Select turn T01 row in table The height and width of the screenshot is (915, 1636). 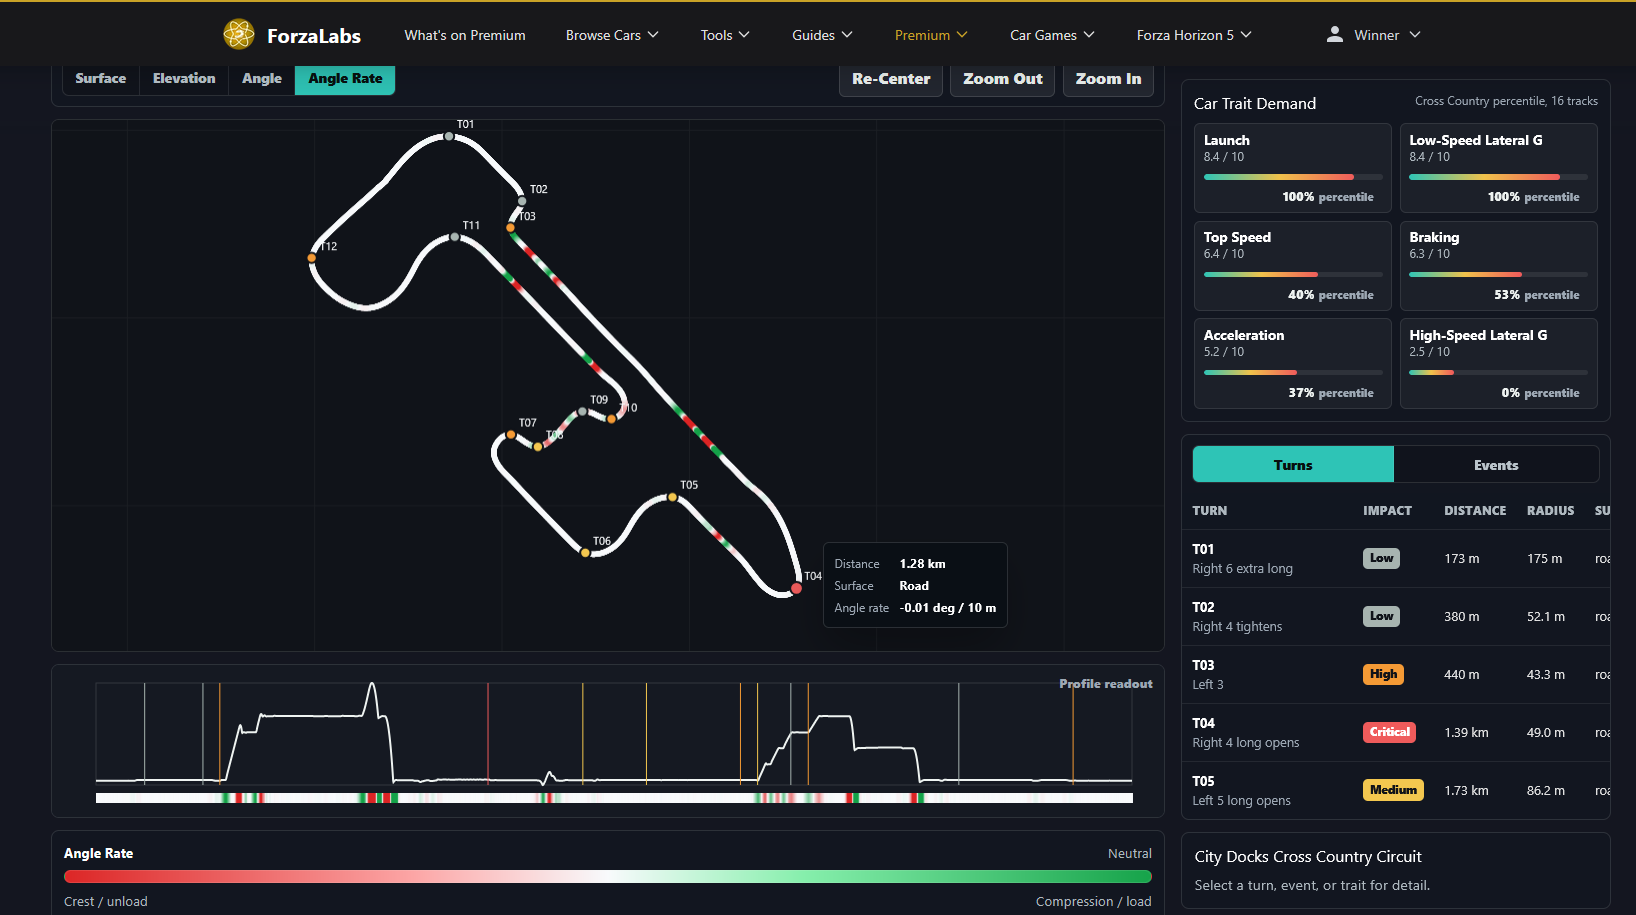click(1397, 559)
